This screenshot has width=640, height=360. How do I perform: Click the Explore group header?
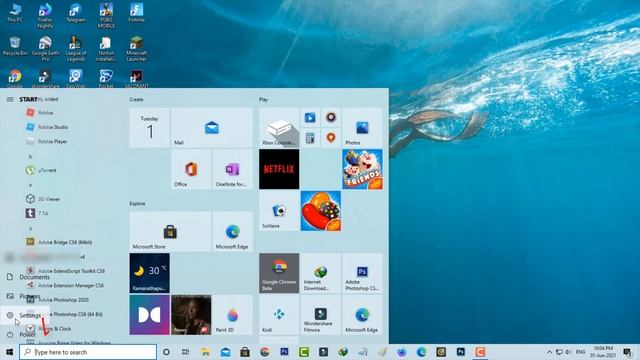137,203
